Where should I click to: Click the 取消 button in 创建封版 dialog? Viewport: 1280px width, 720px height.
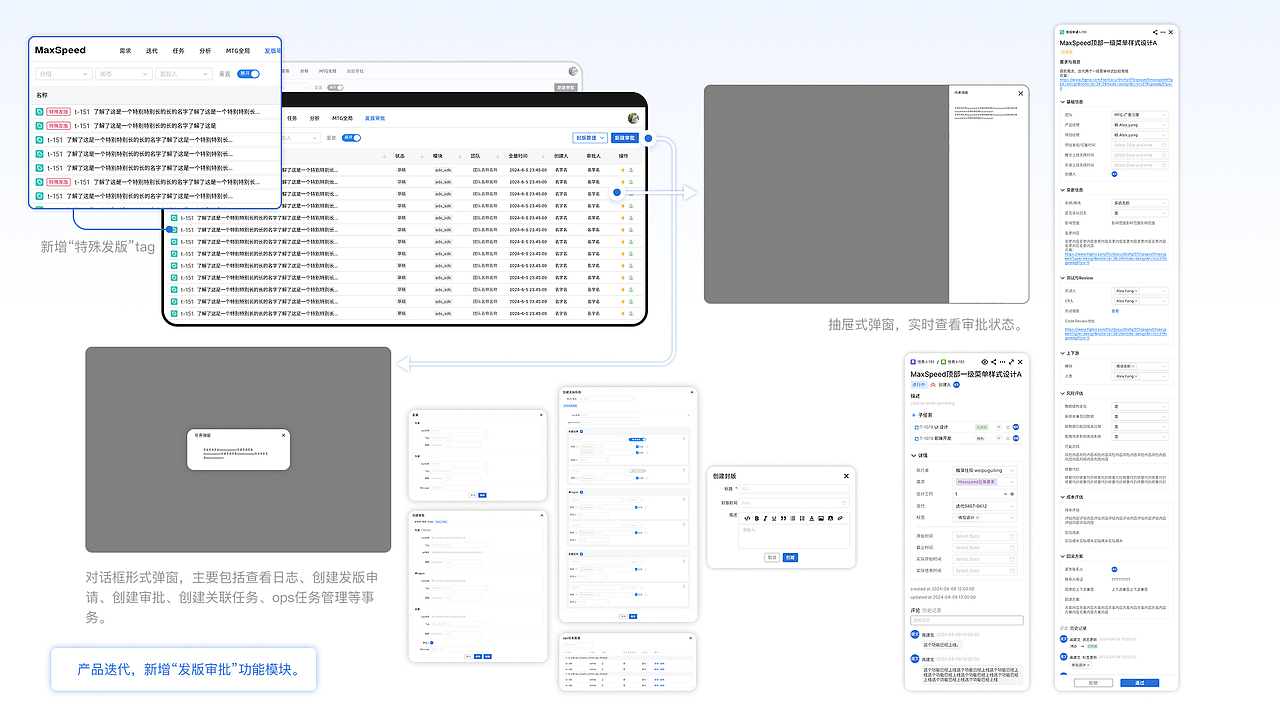coord(772,557)
